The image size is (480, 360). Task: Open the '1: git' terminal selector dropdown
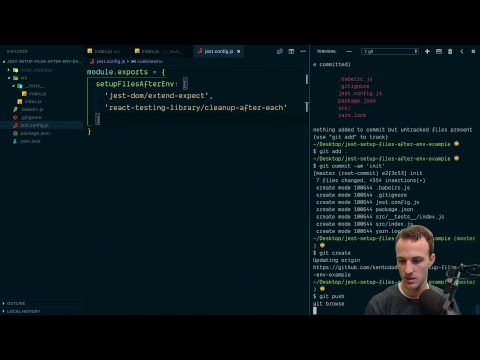tap(390, 51)
